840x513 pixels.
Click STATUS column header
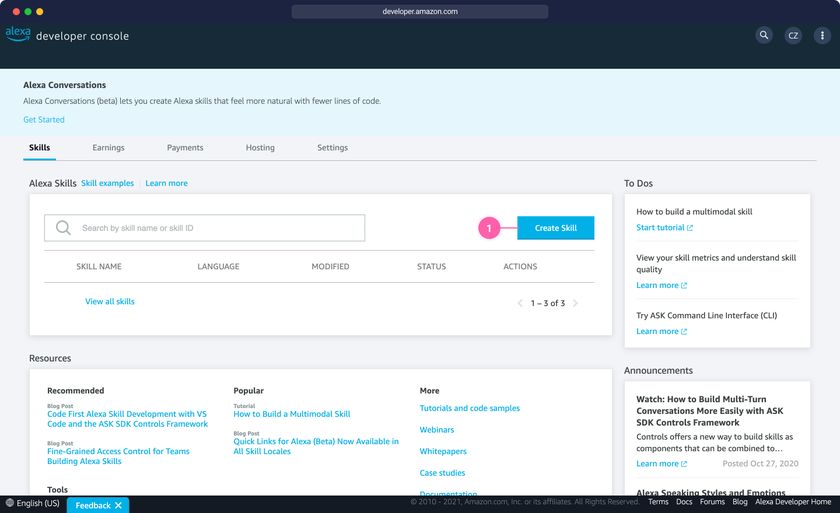coord(431,266)
